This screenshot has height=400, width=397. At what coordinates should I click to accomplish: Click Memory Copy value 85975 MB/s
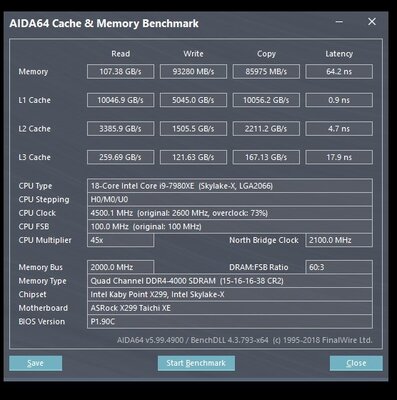coord(266,71)
